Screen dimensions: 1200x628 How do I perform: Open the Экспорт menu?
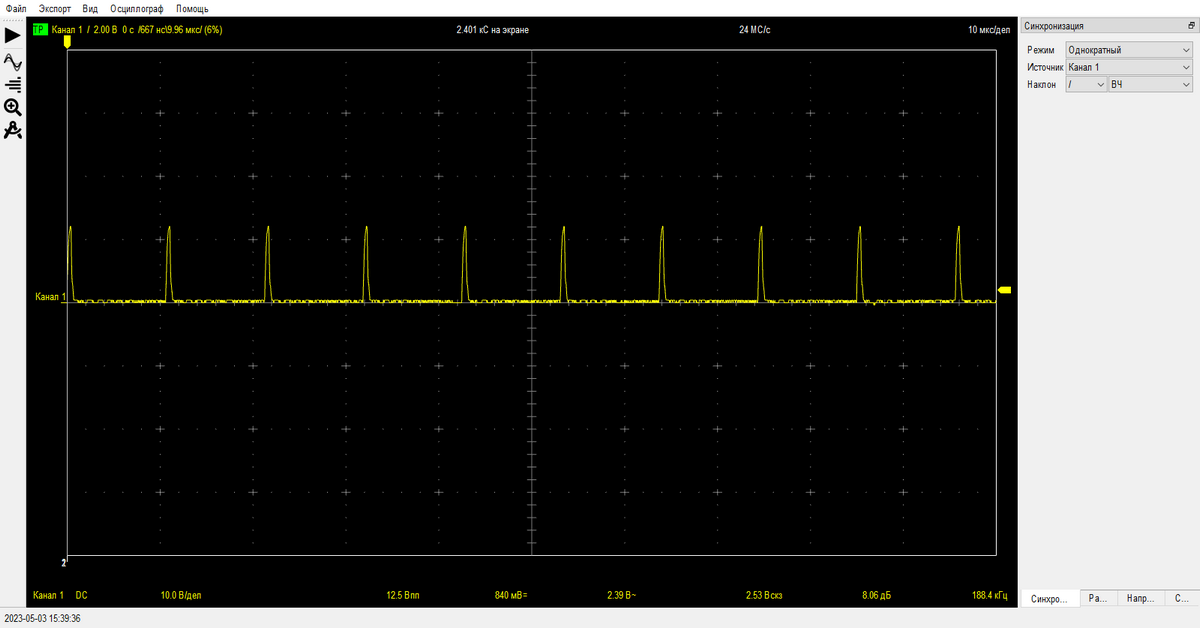(55, 8)
